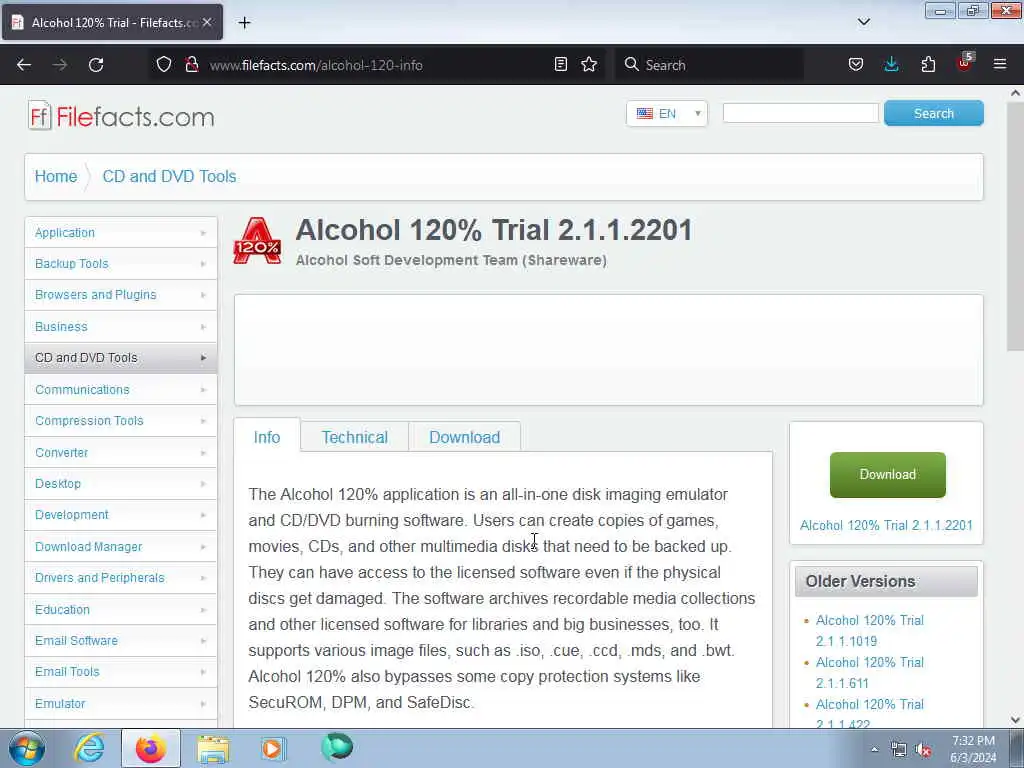Open Drivers and Peripherals category
1024x768 pixels.
pos(121,578)
